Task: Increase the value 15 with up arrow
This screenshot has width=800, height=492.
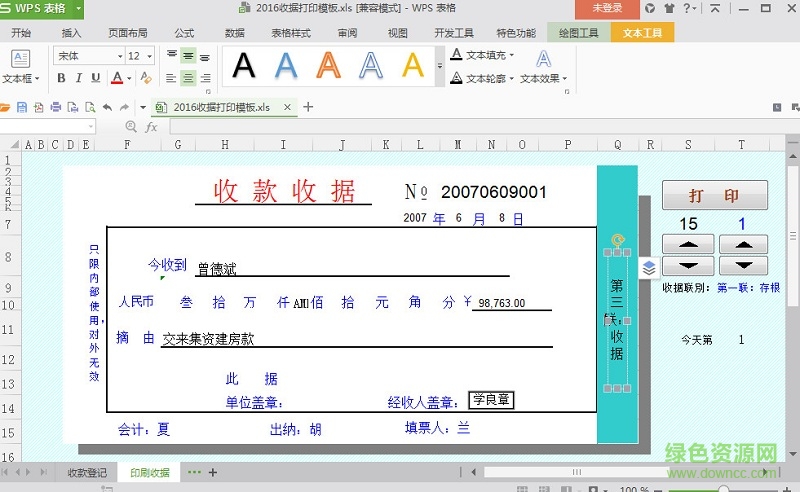Action: (x=688, y=244)
